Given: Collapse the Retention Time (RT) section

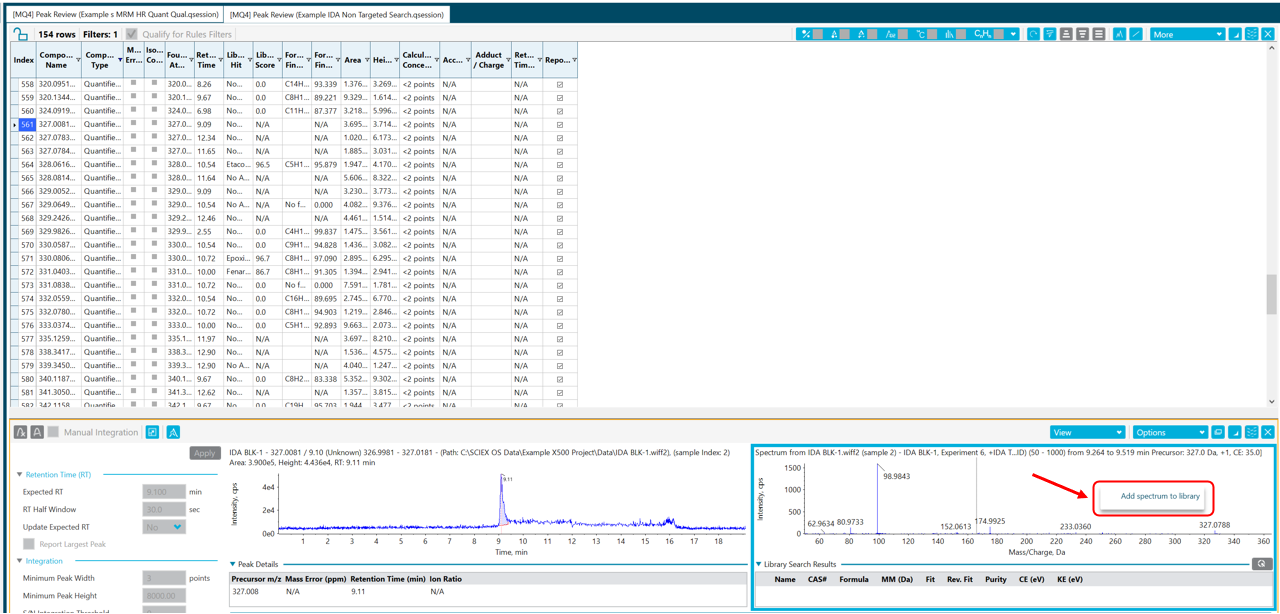Looking at the screenshot, I should point(20,475).
